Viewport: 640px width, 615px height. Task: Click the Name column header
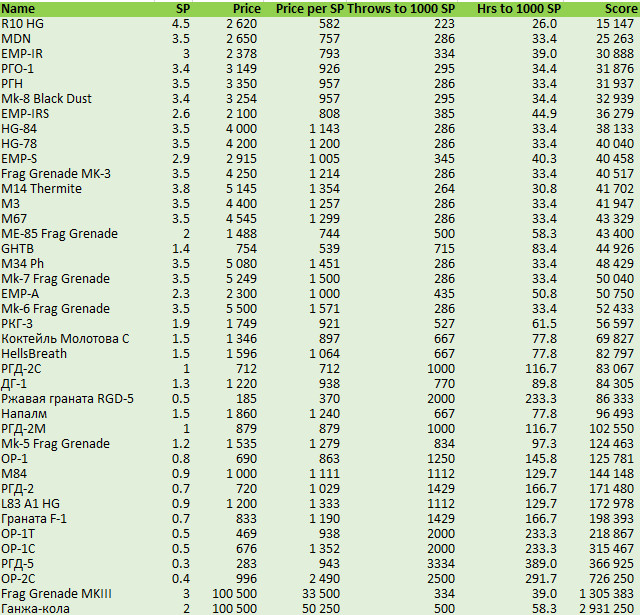pos(18,9)
